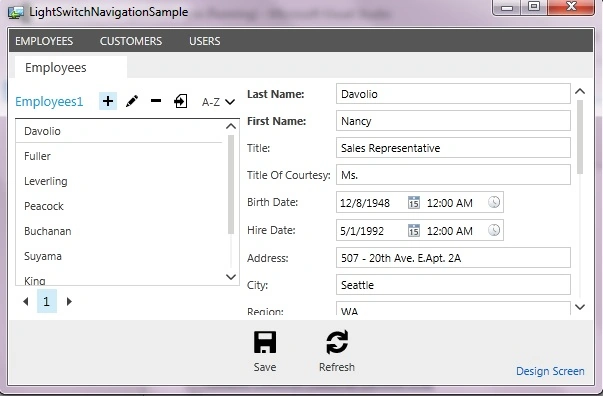This screenshot has width=603, height=396.
Task: Click details pane scroll down arrow
Action: (580, 307)
